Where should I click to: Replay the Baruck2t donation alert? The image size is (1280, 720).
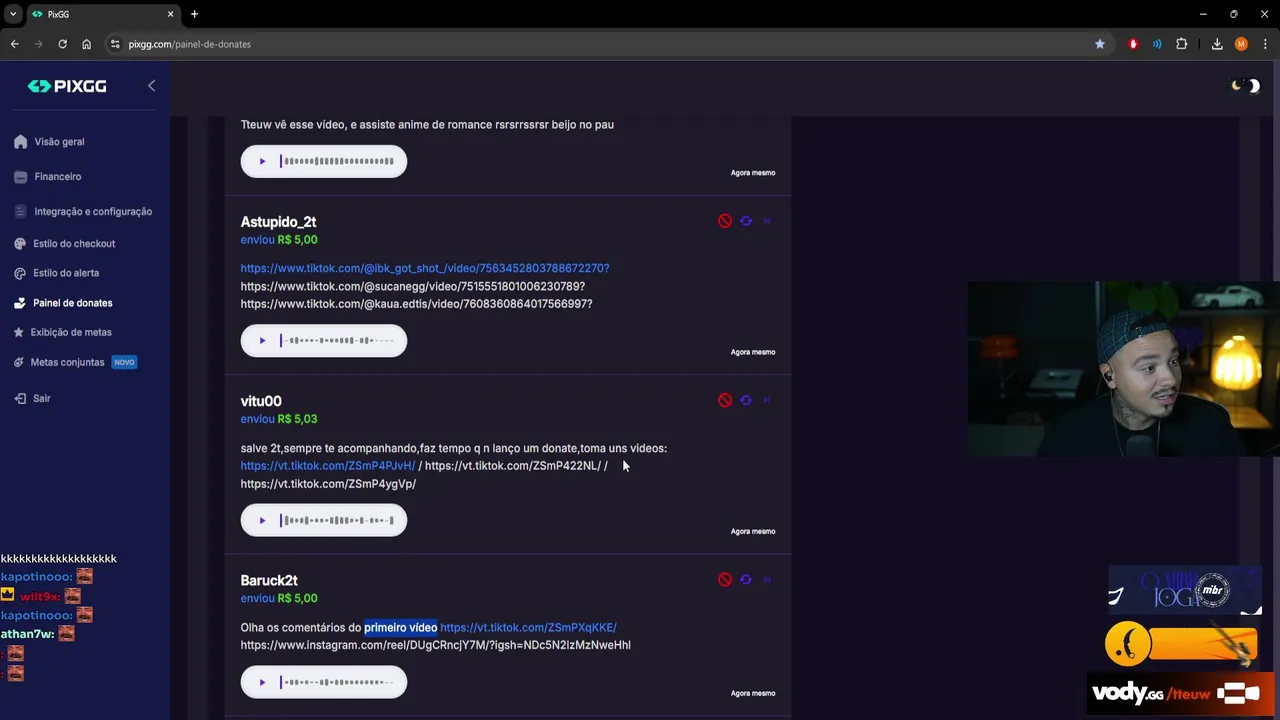click(746, 579)
